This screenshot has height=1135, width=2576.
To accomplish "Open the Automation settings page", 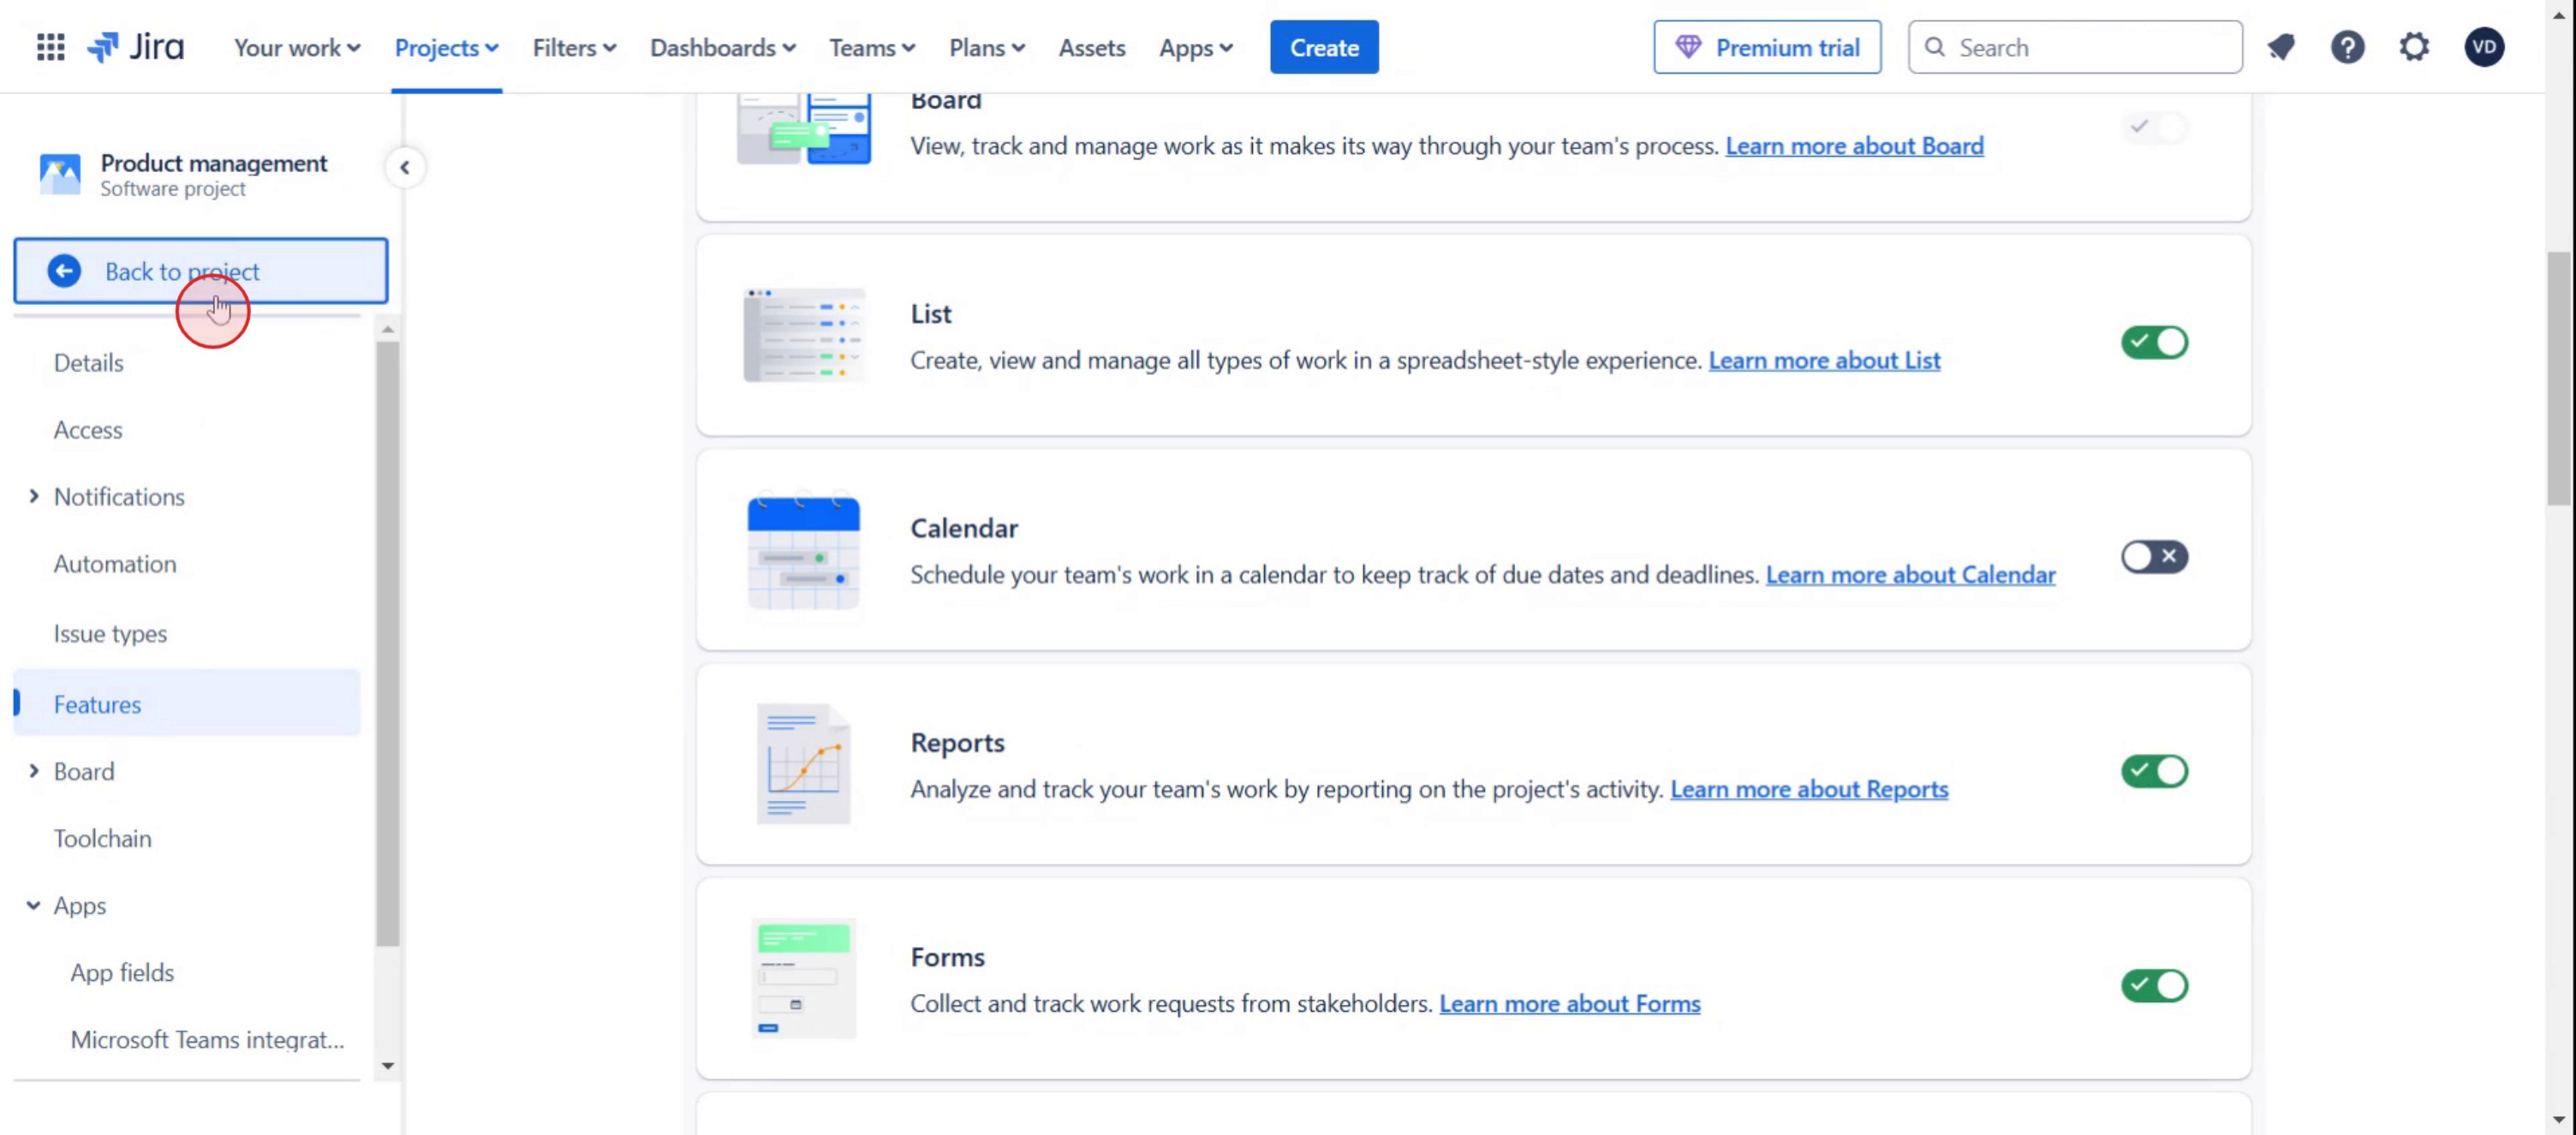I will click(x=115, y=564).
